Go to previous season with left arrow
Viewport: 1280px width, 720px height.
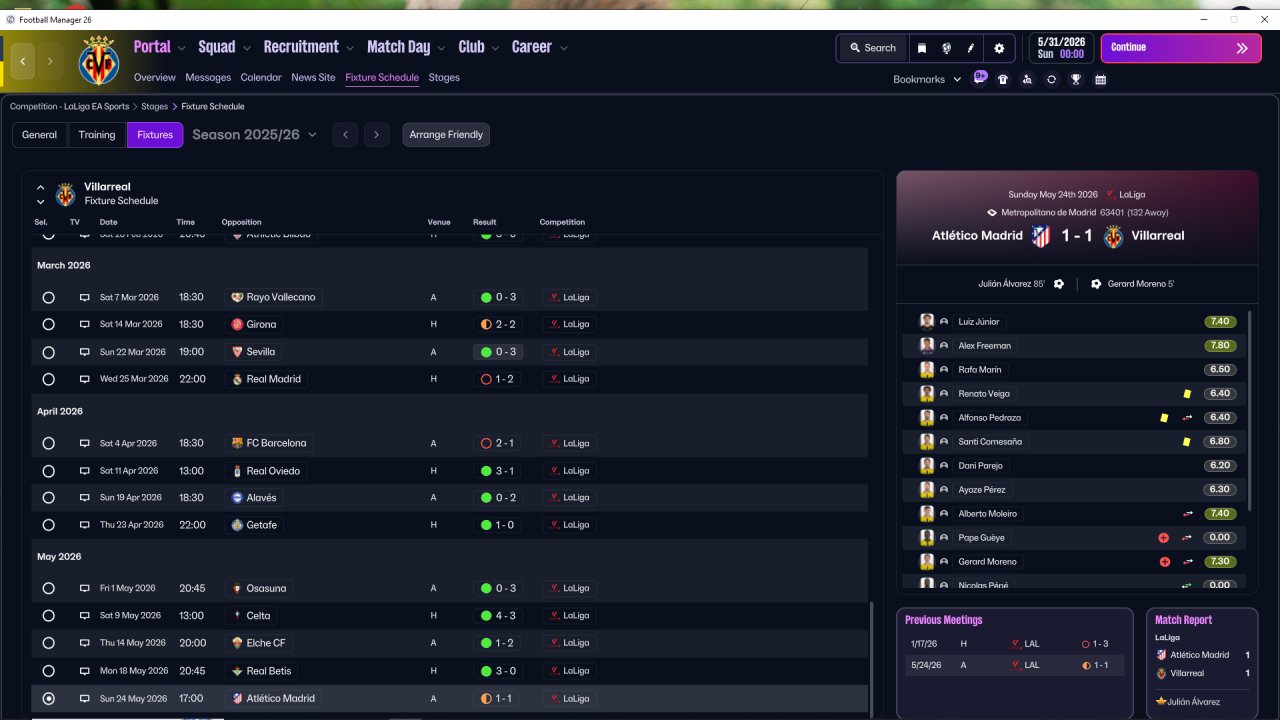[x=345, y=135]
